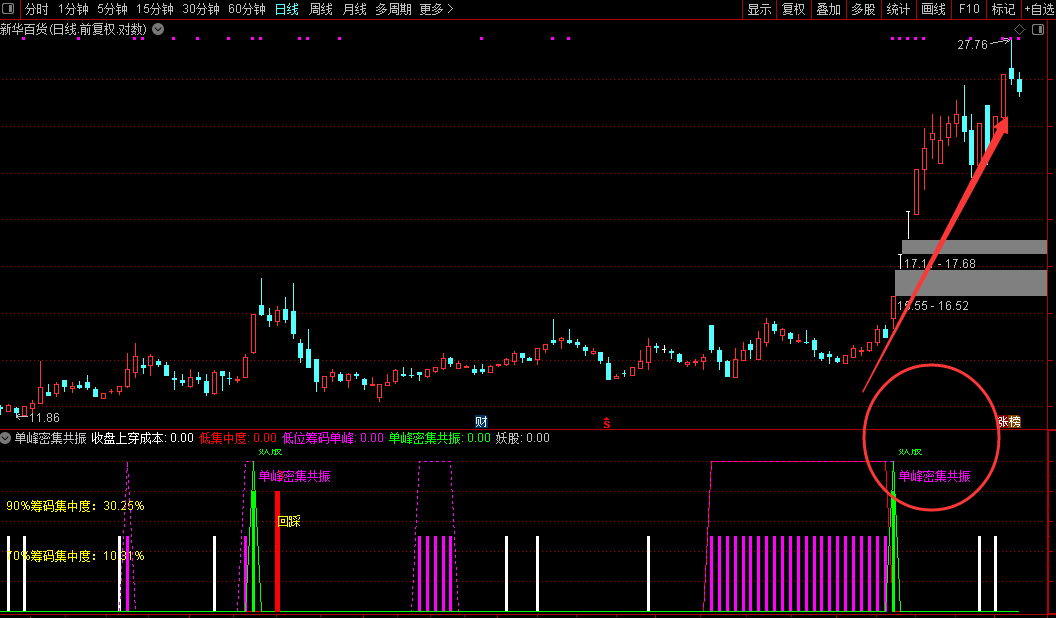This screenshot has height=618, width=1056.
Task: Open the 画线 drawing tools
Action: click(x=933, y=9)
